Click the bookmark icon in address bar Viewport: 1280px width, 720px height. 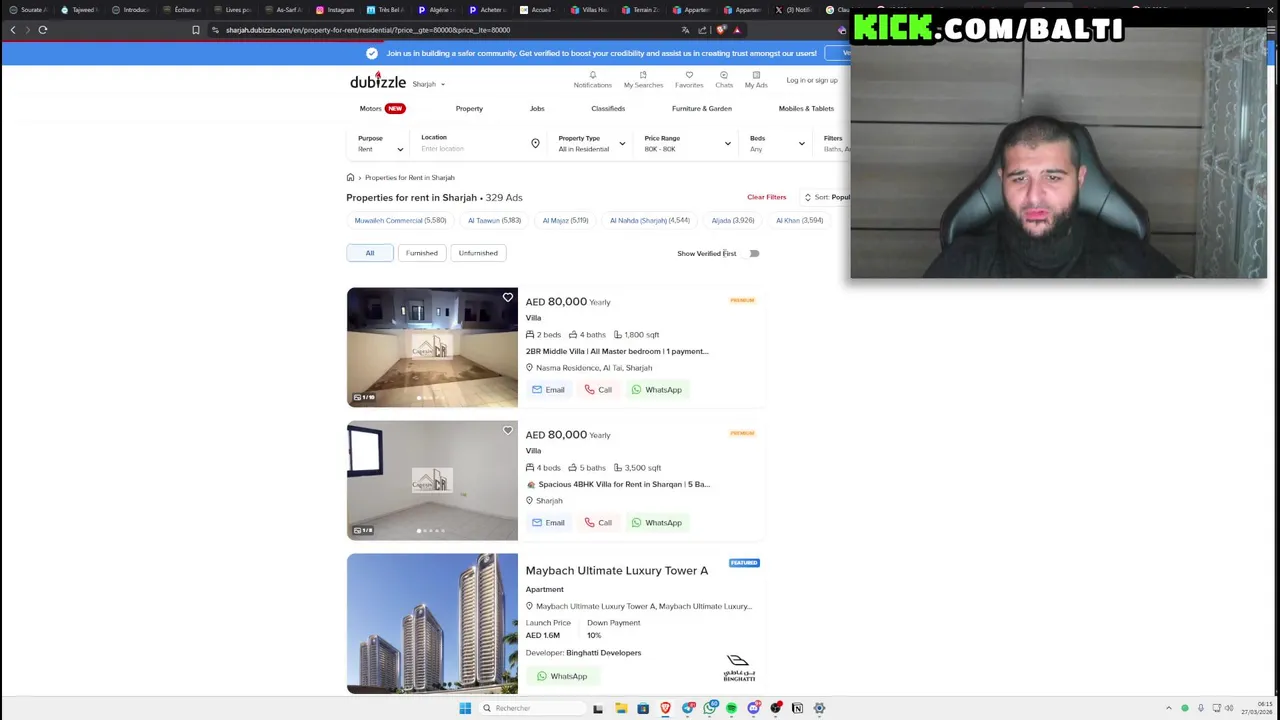click(196, 30)
